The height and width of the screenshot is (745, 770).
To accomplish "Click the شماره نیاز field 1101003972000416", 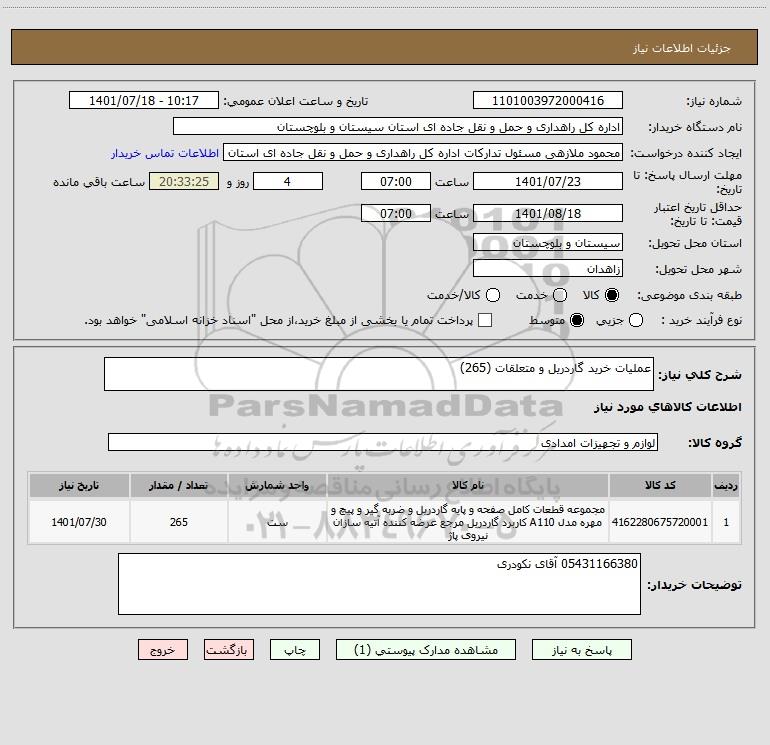I will 548,100.
